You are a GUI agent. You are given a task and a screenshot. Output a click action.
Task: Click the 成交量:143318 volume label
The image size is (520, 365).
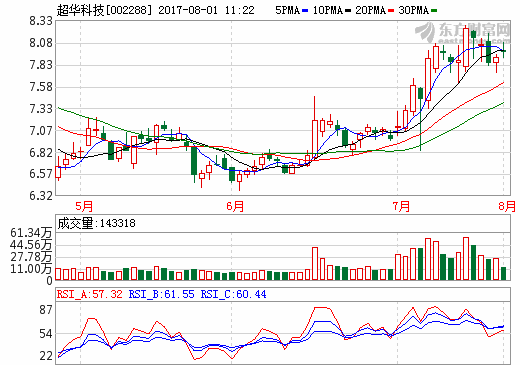[x=96, y=223]
